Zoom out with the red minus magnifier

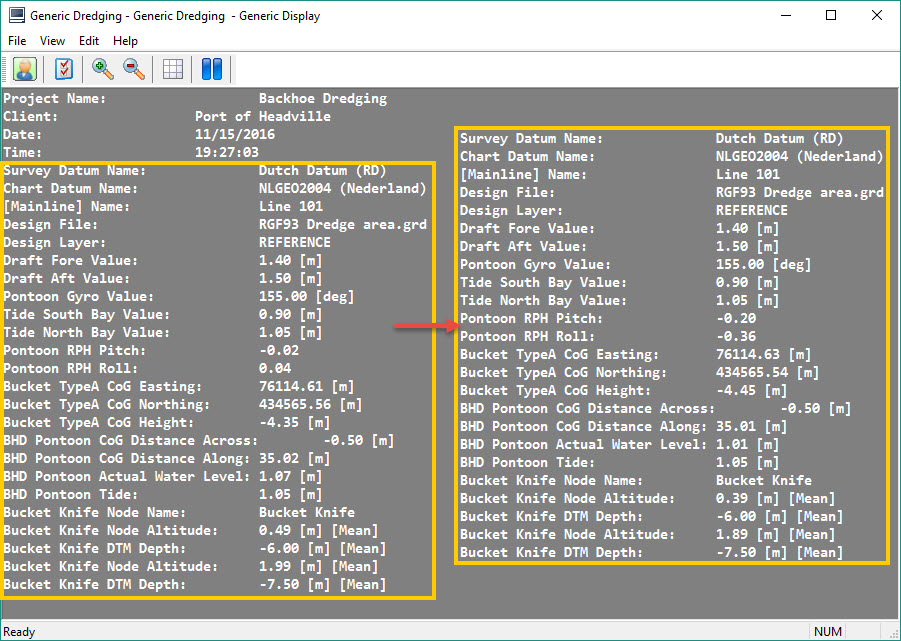coord(134,69)
